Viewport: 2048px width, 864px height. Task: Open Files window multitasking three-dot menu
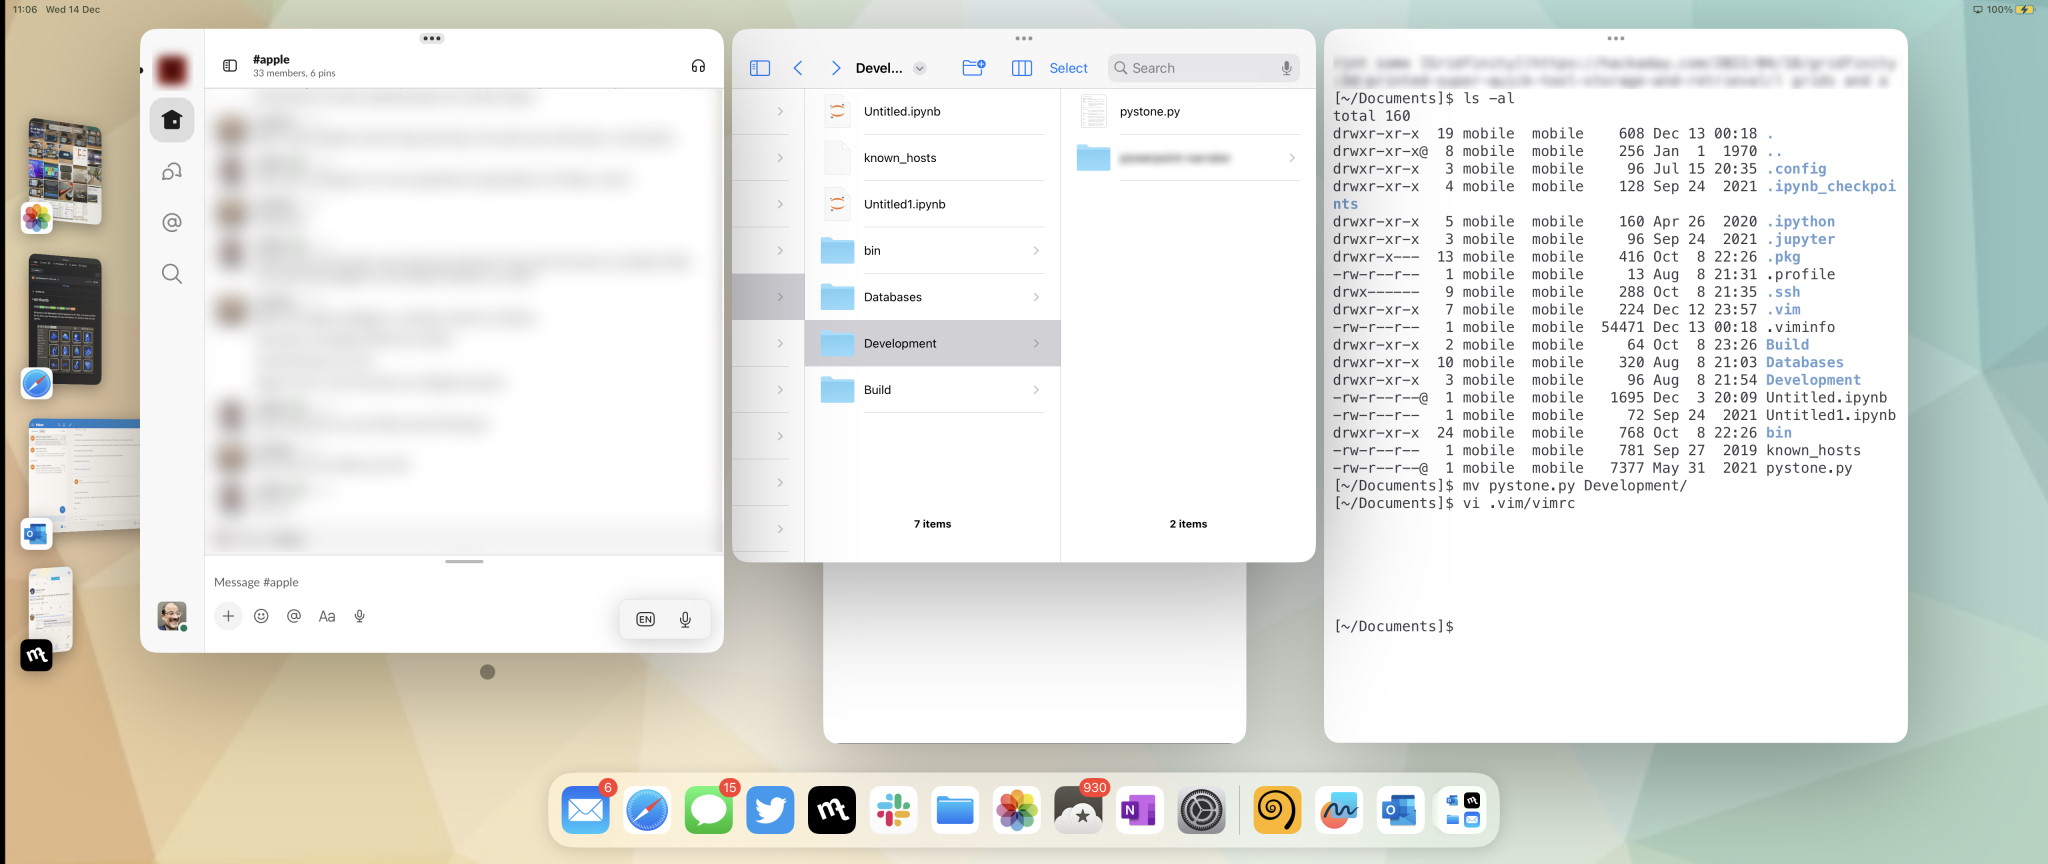(x=1024, y=39)
